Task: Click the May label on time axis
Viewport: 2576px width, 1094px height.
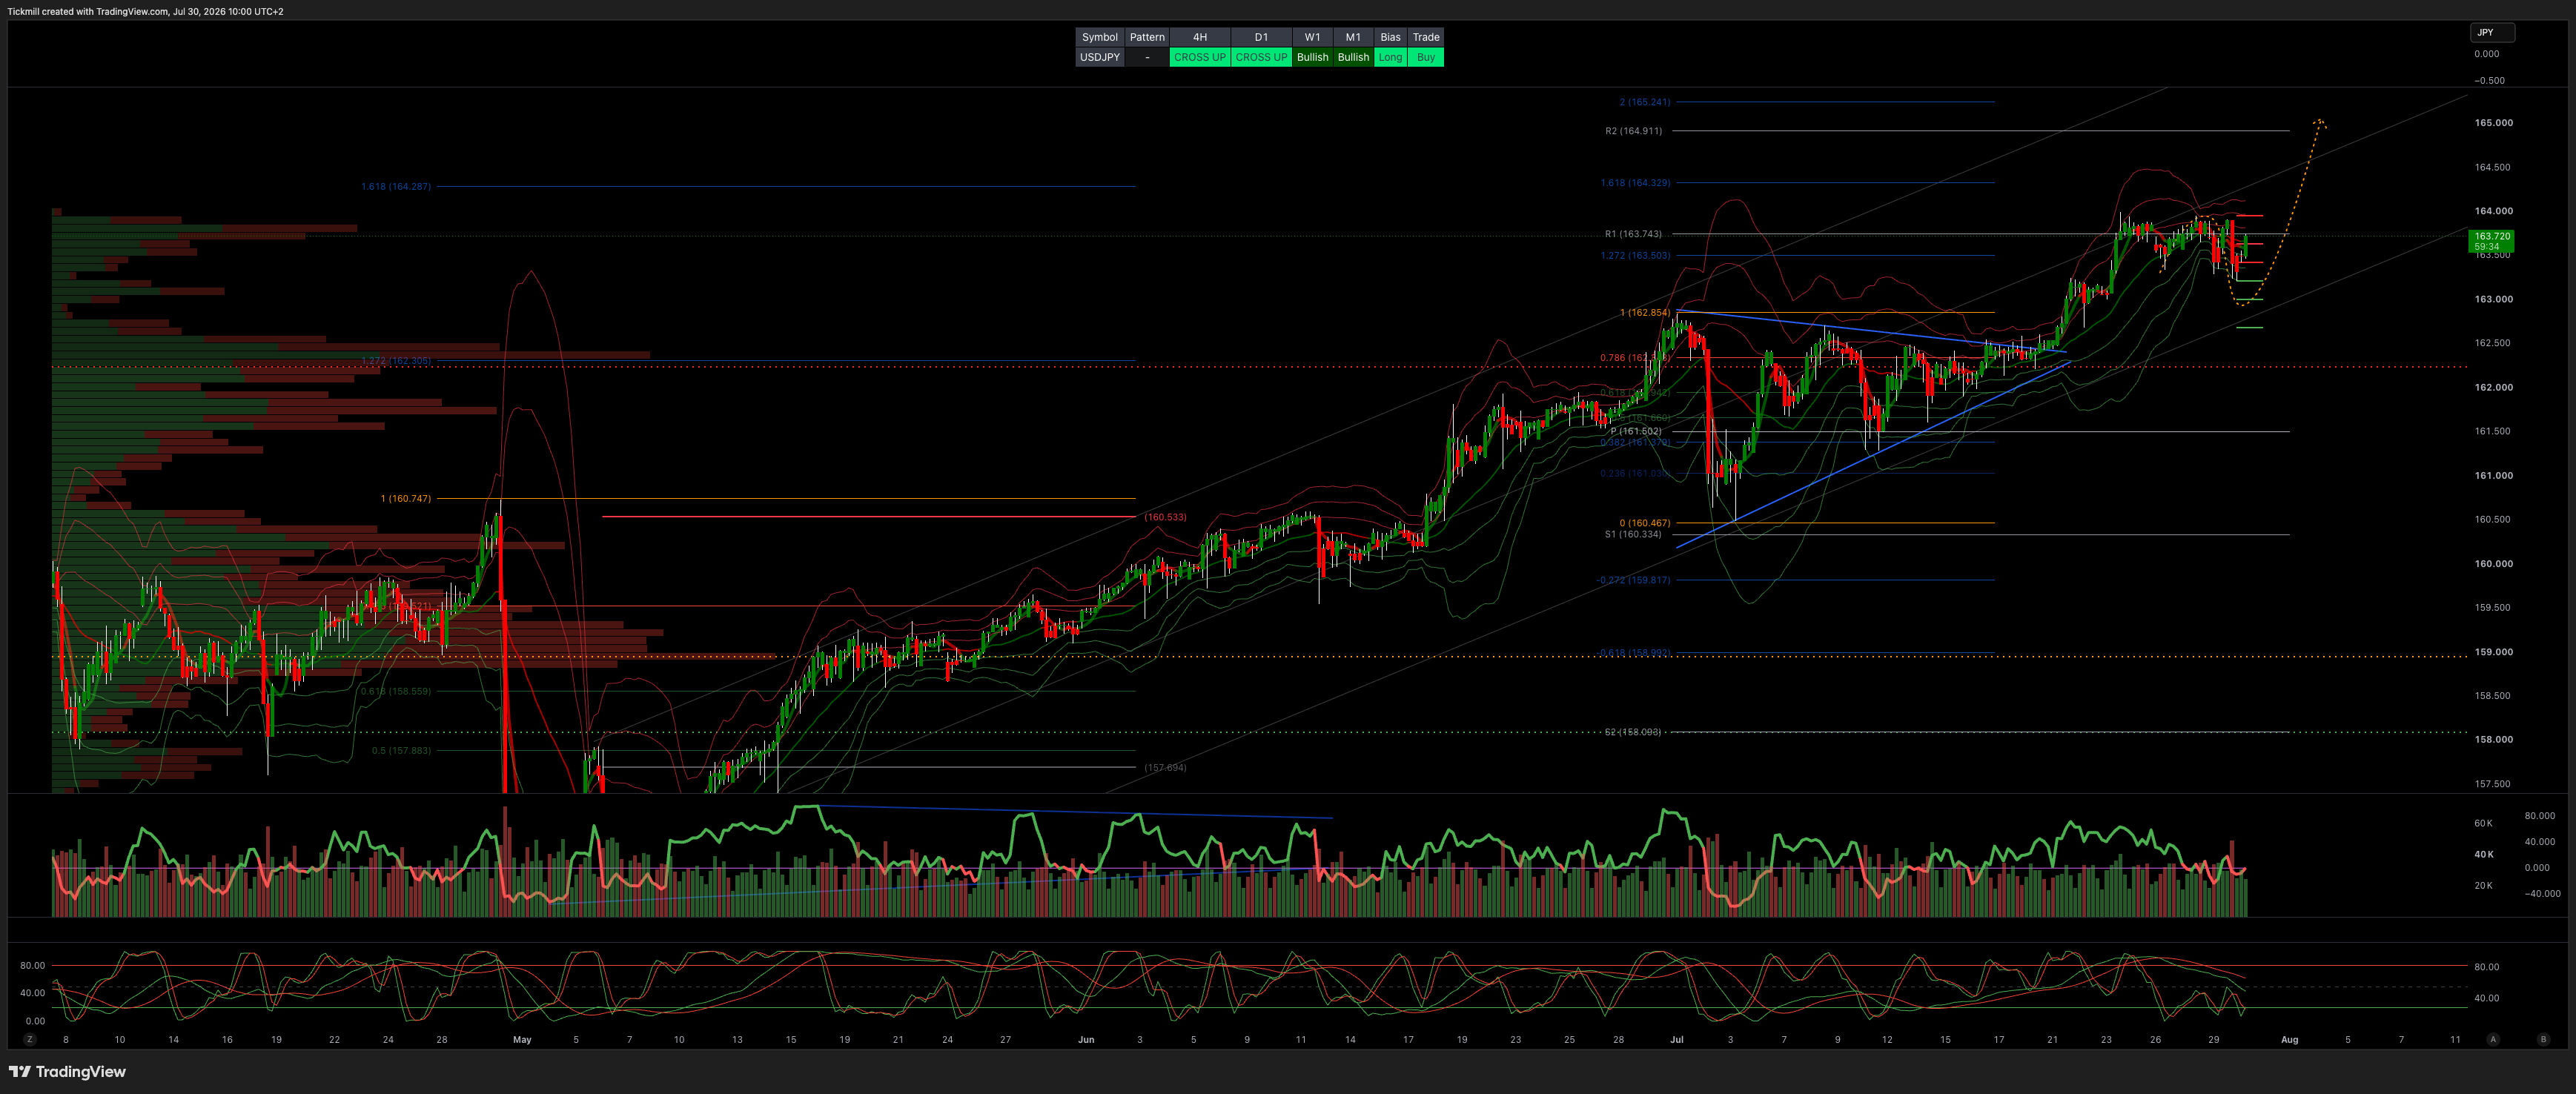Action: point(522,1040)
